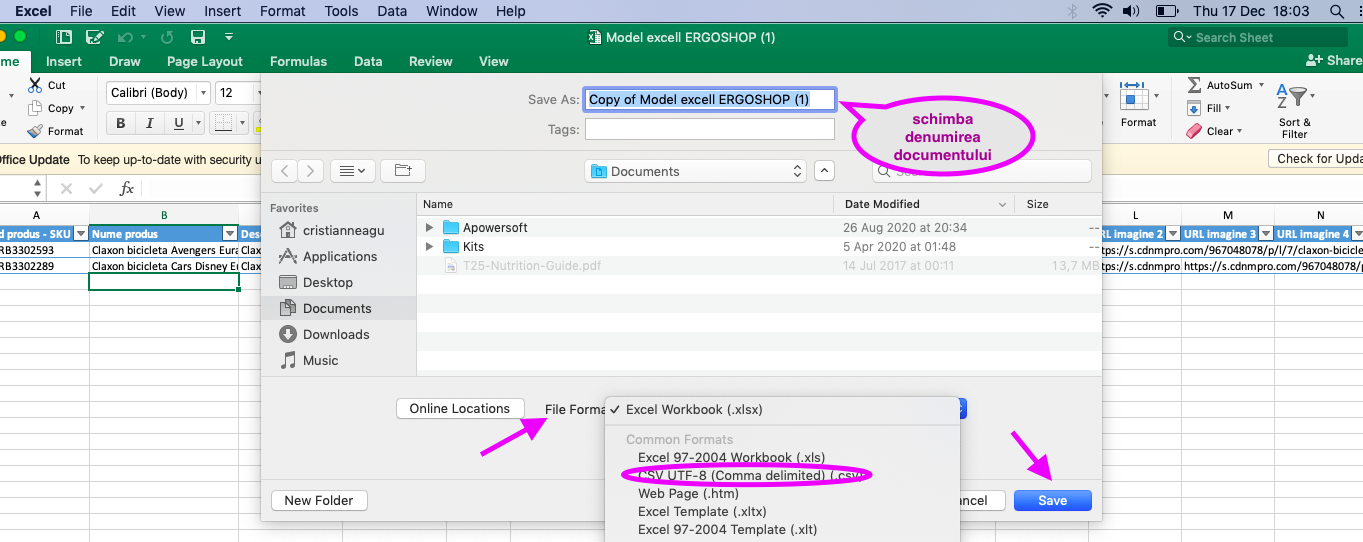Expand the Kits folder triangle
Viewport: 1363px width, 542px height.
430,246
